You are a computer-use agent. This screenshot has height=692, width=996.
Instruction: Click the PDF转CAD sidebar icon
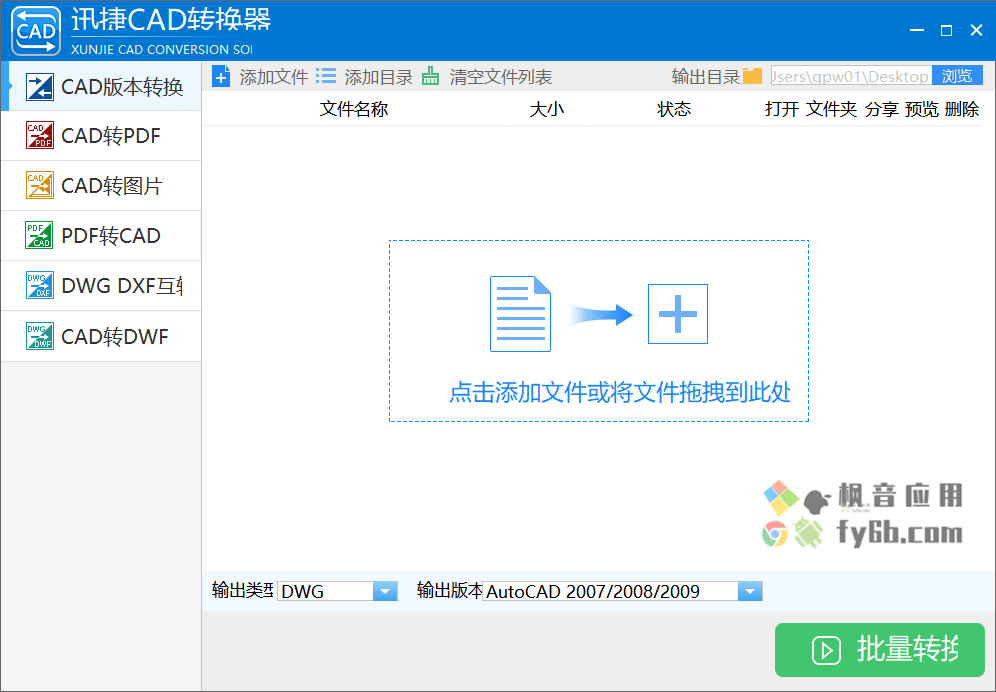tap(39, 235)
